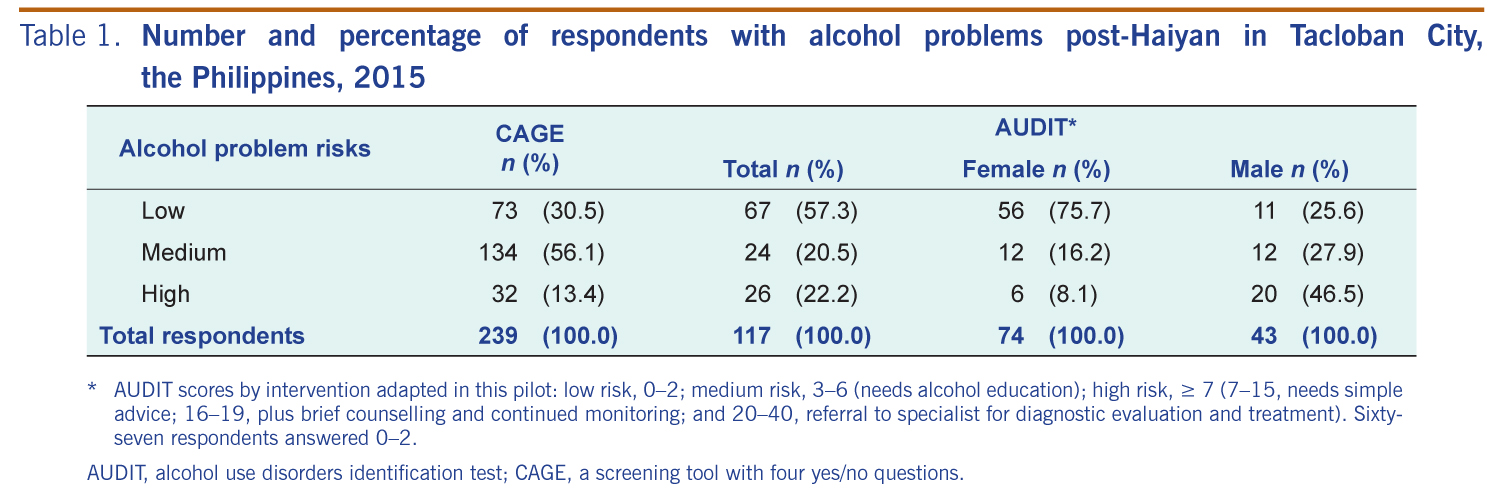Viewport: 1500px width, 495px height.
Task: Click the female low percentage (75.7)
Action: click(x=1080, y=211)
